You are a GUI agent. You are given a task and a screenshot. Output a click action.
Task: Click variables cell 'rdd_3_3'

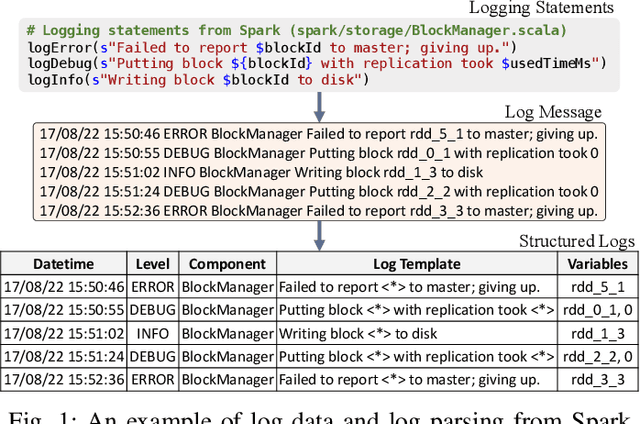[x=598, y=380]
